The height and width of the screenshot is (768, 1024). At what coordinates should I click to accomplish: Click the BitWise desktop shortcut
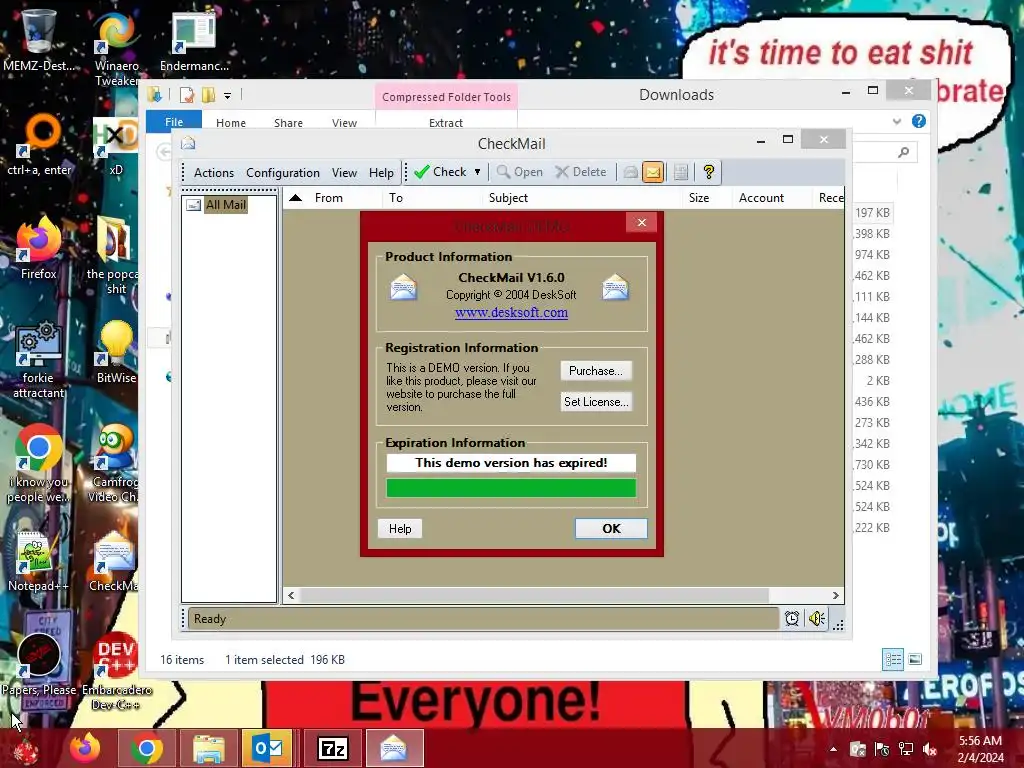click(x=116, y=353)
